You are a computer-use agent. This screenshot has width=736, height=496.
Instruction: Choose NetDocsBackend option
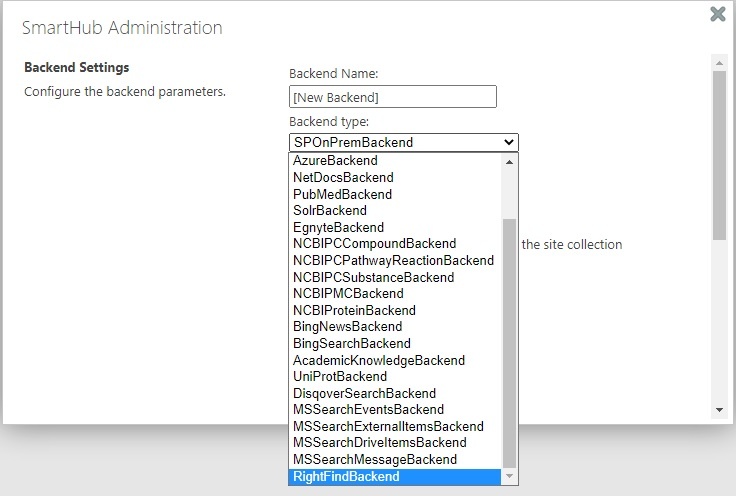(343, 178)
